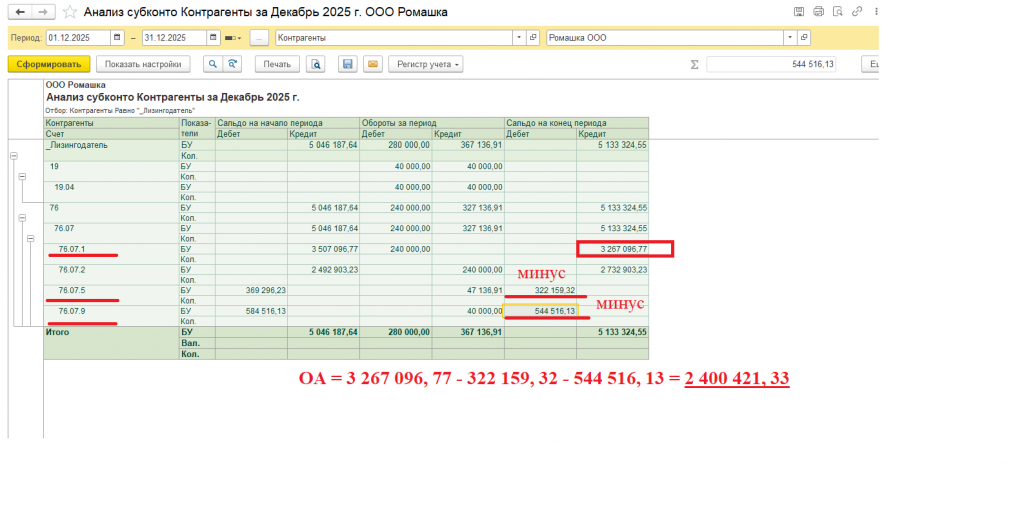Screen dimensions: 1024x532
Task: Open calendar for start date 01.12.2025
Action: tap(117, 38)
